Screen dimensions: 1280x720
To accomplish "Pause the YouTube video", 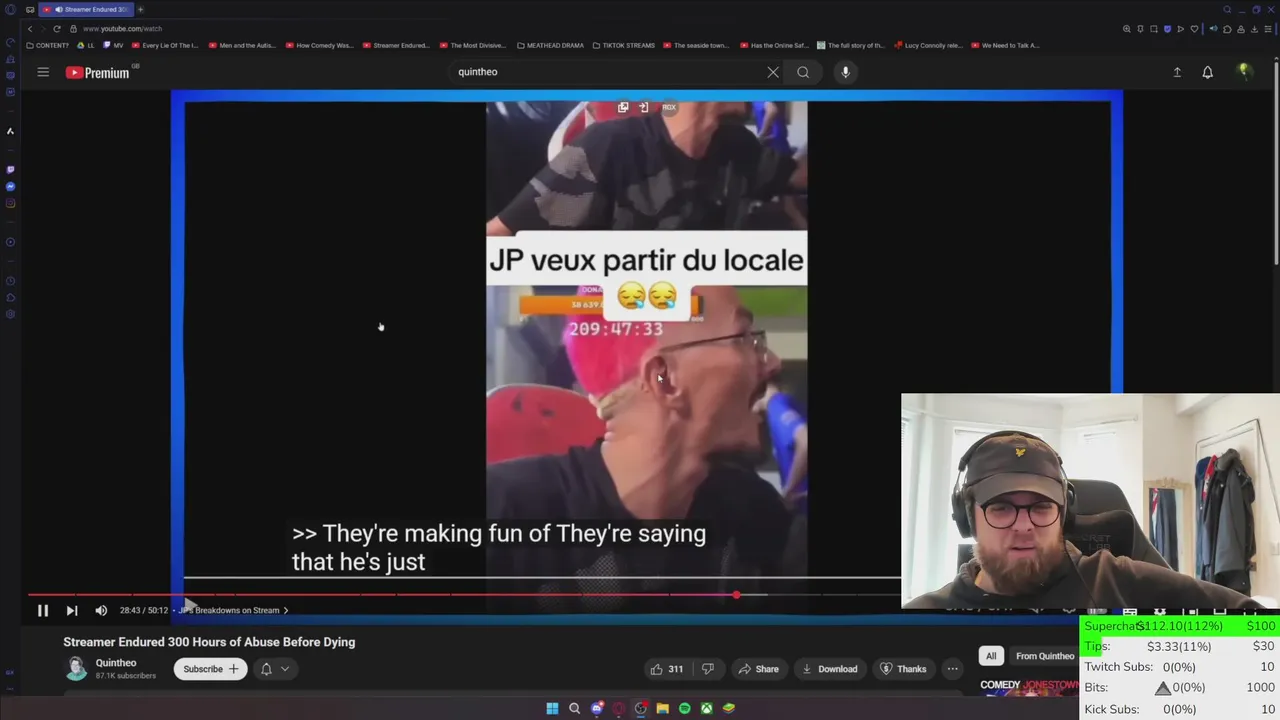I will 43,610.
